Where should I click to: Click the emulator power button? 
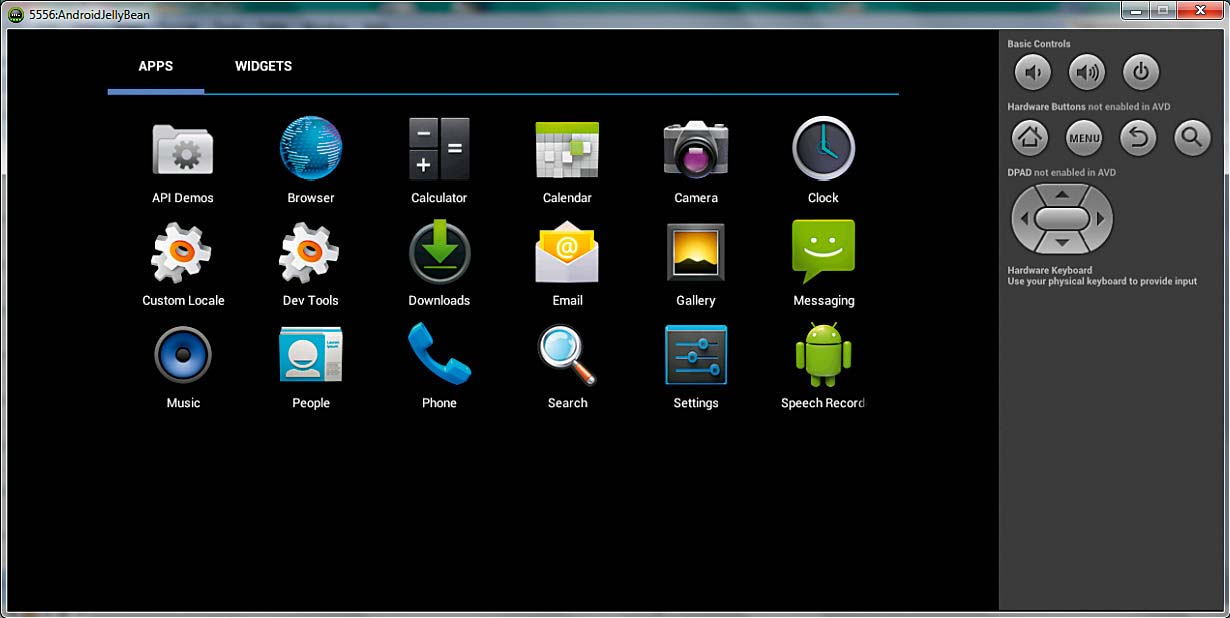click(x=1141, y=72)
